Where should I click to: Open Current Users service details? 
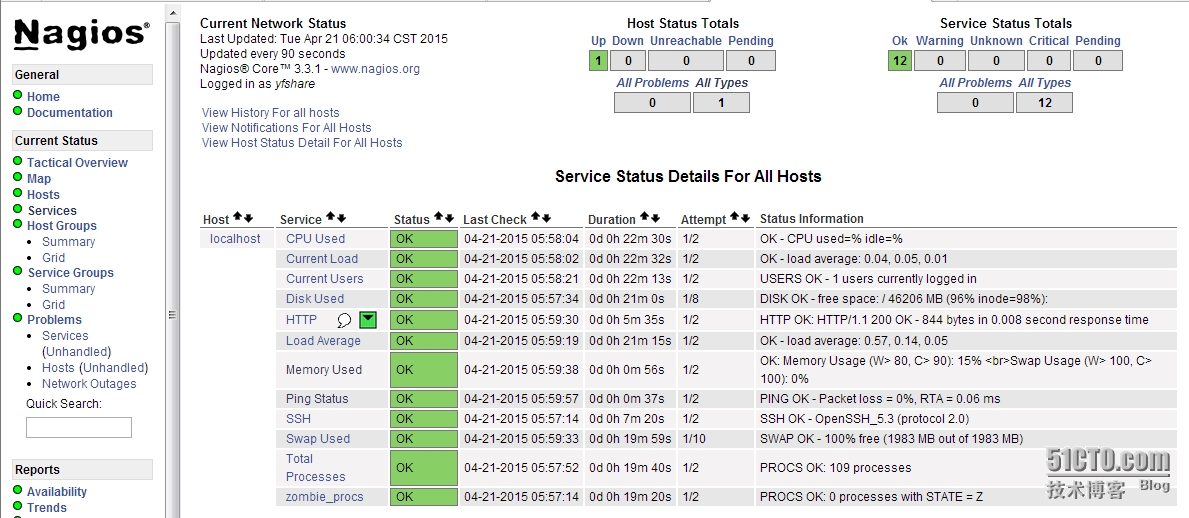click(325, 279)
